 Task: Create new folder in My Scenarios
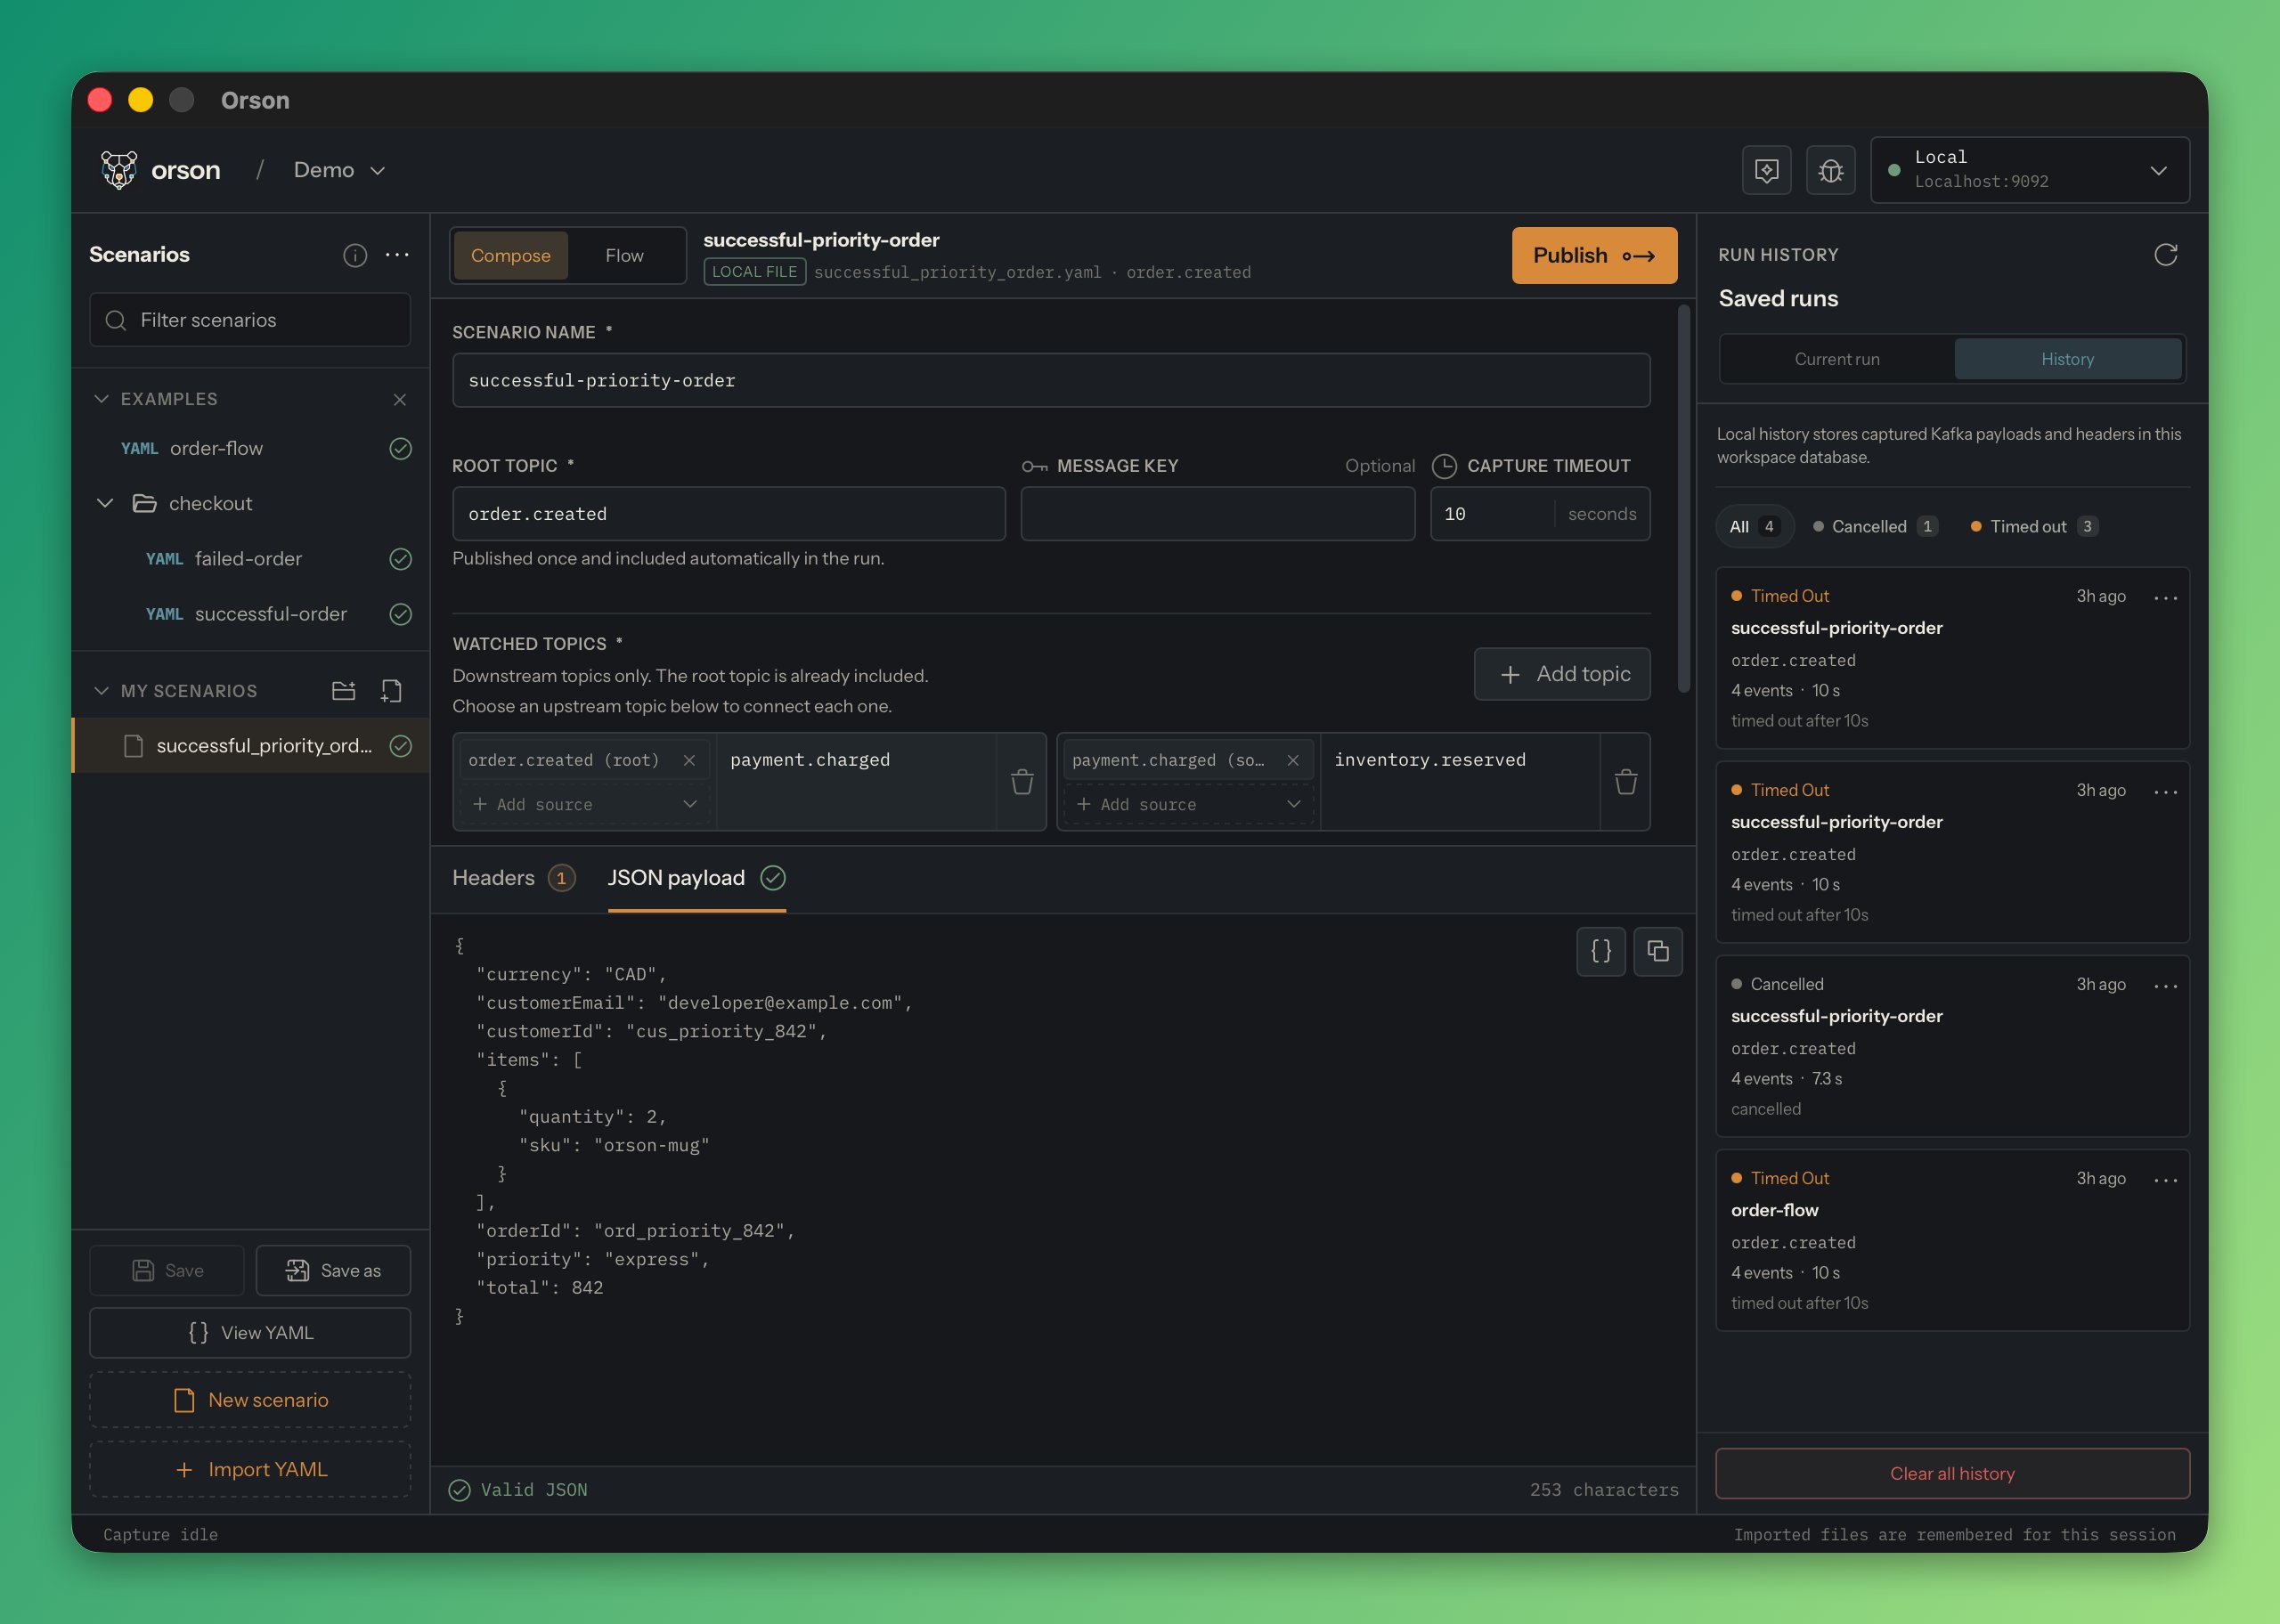(x=343, y=691)
